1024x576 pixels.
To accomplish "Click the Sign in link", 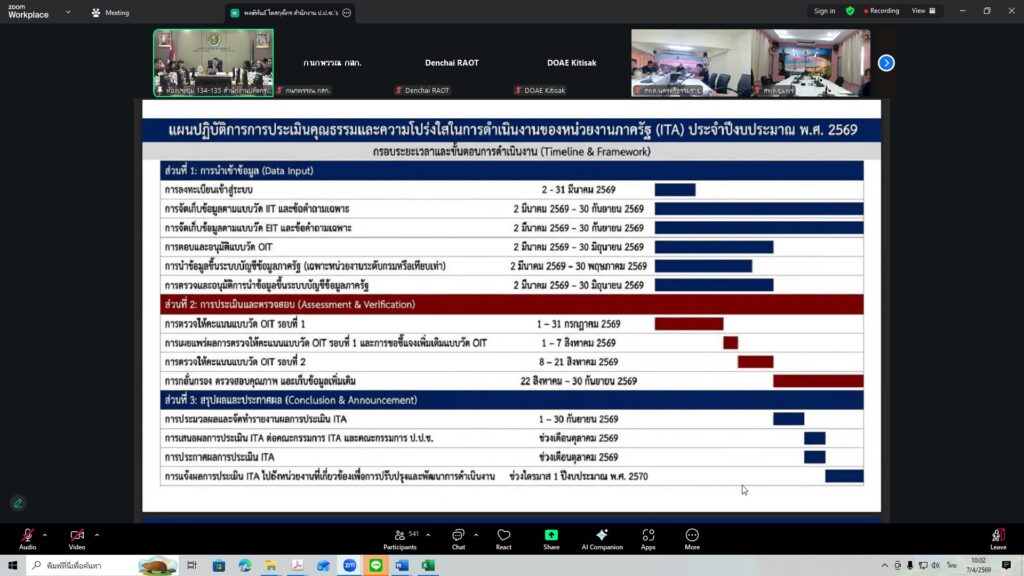I will coord(824,11).
